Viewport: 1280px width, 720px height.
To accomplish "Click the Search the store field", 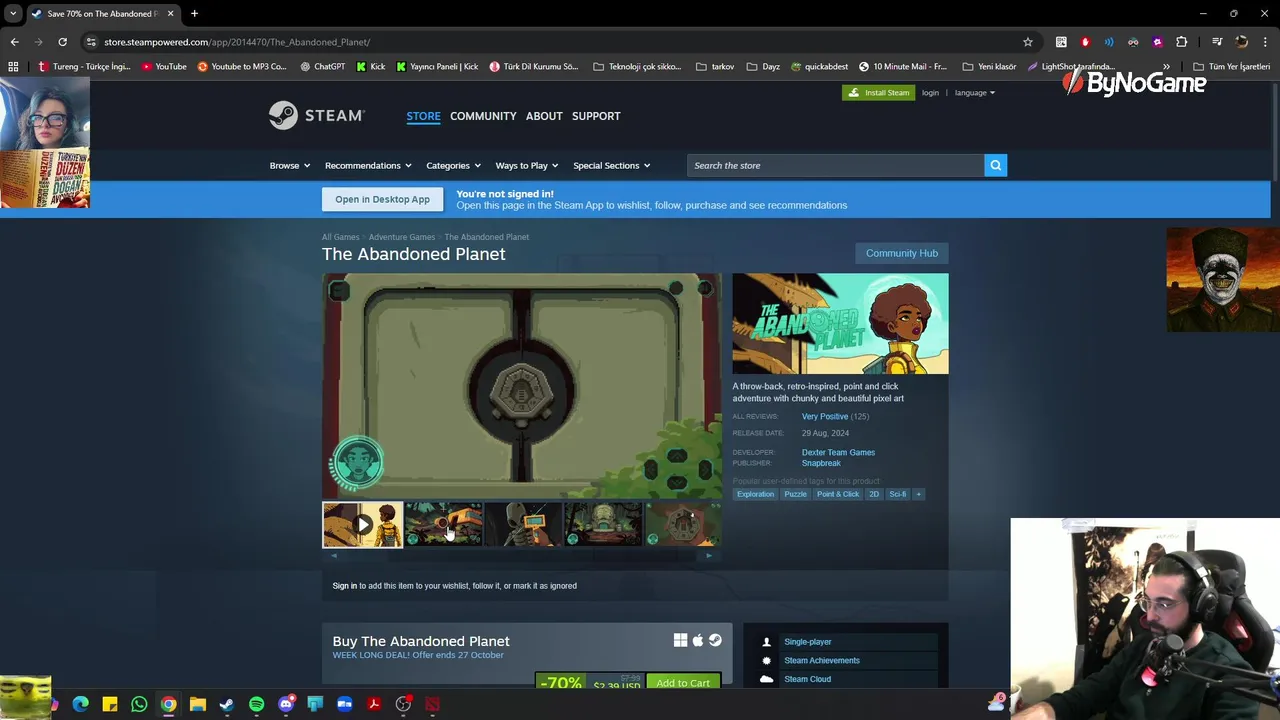I will [x=835, y=165].
